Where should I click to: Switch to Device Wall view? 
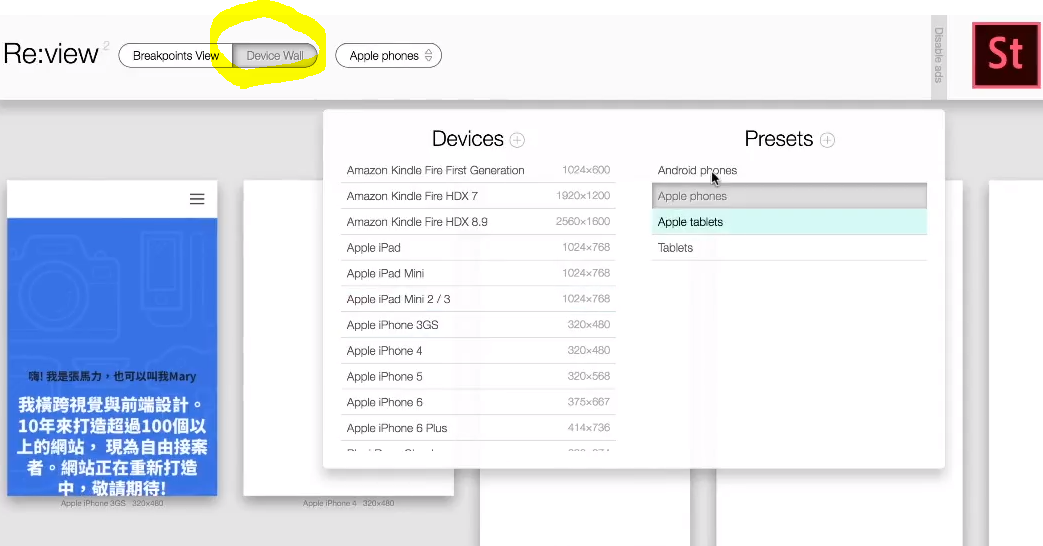[275, 56]
